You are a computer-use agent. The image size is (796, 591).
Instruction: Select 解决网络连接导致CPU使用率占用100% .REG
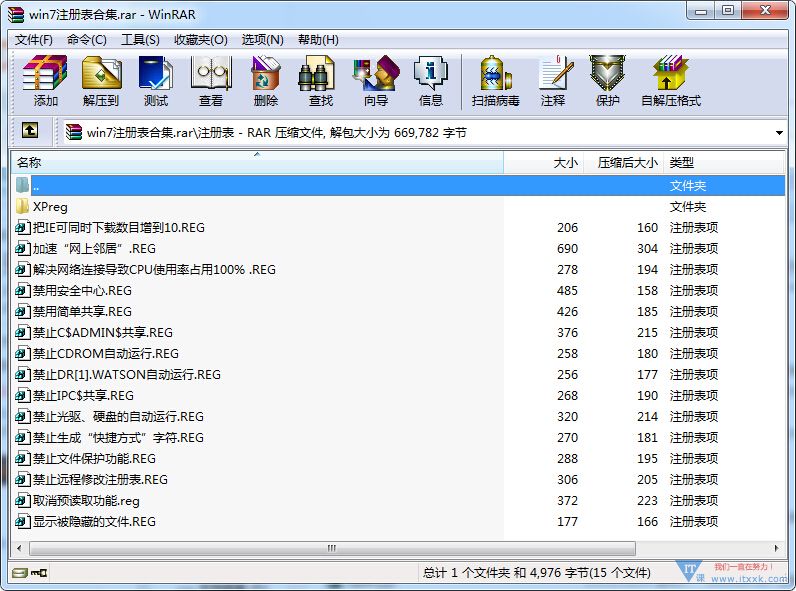coord(154,270)
